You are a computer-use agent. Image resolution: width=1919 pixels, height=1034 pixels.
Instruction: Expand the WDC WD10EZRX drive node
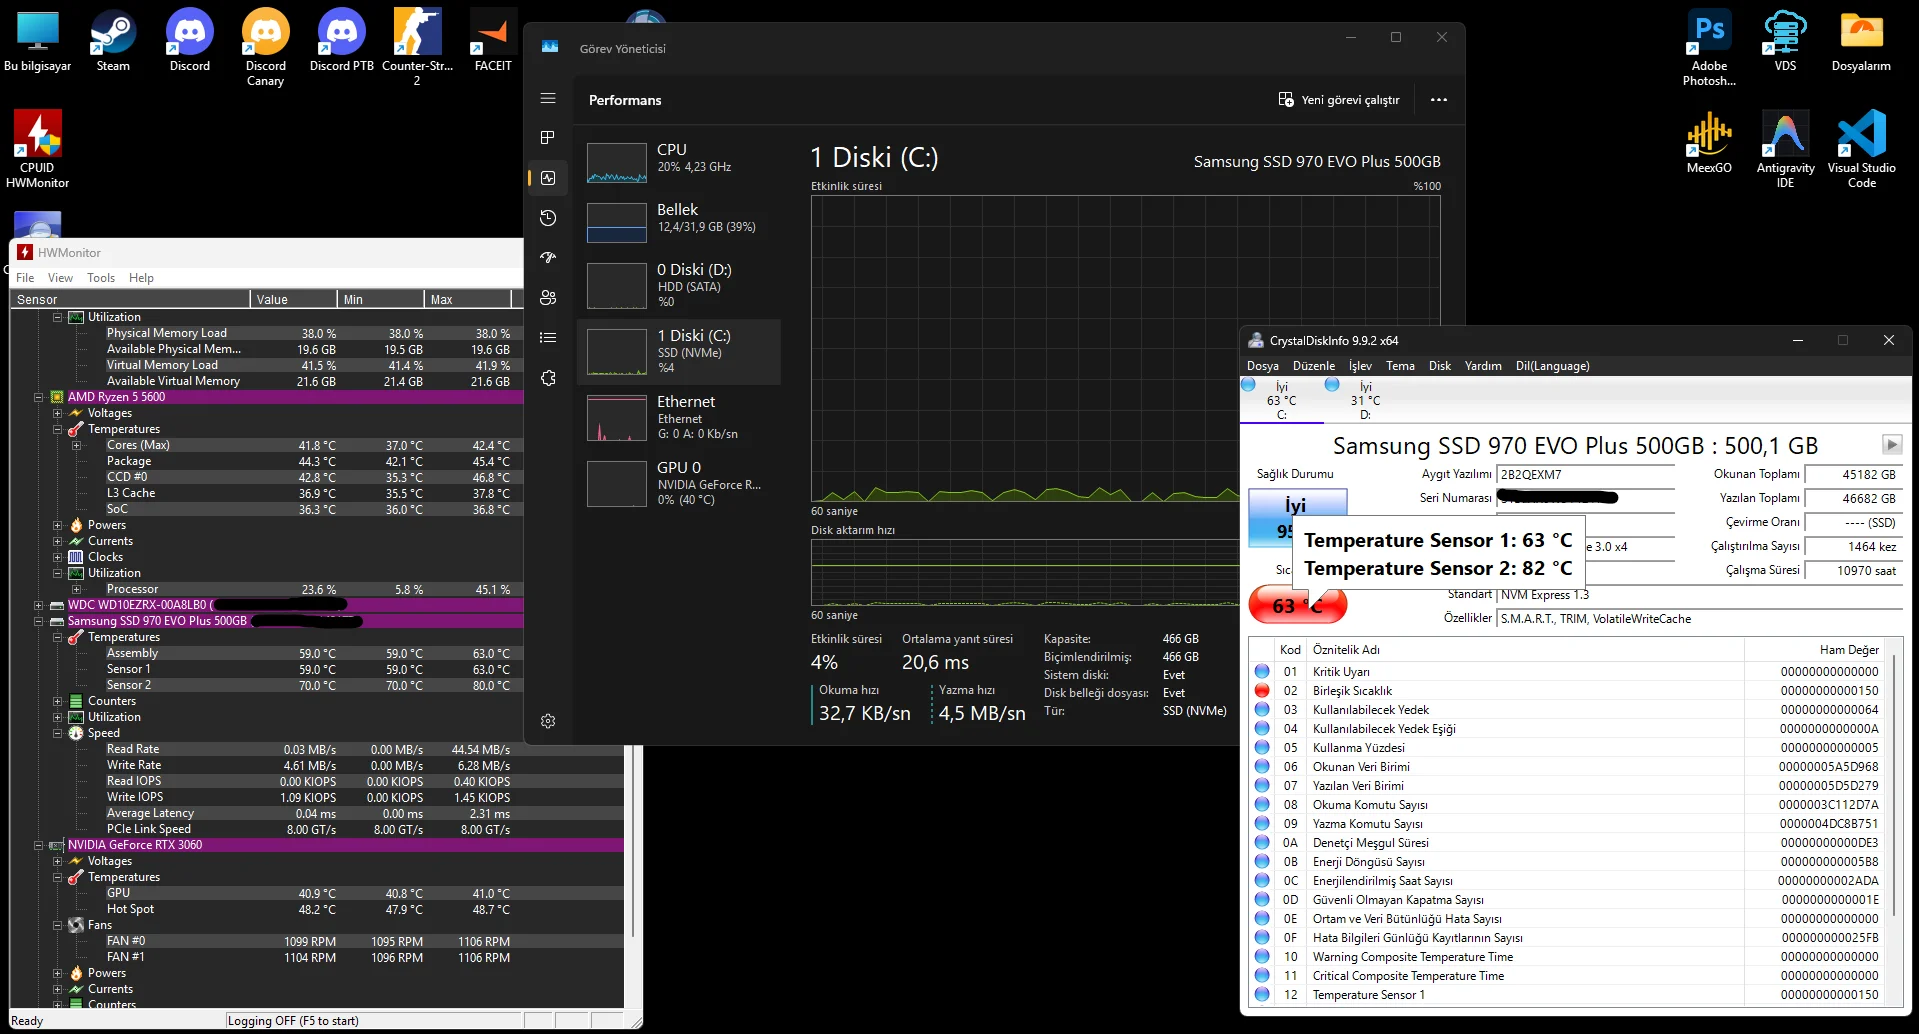tap(38, 605)
